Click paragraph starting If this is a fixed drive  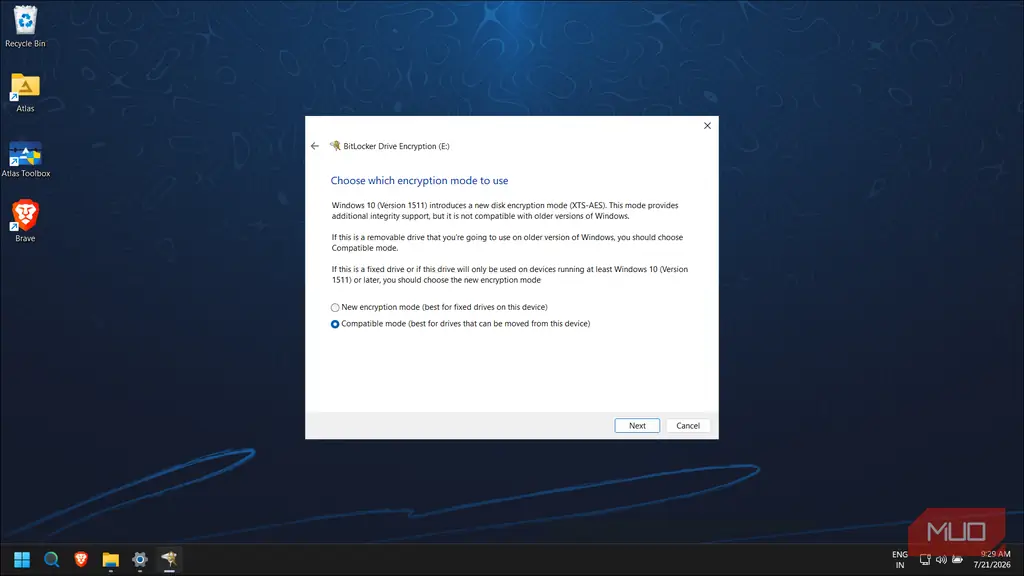coord(509,274)
